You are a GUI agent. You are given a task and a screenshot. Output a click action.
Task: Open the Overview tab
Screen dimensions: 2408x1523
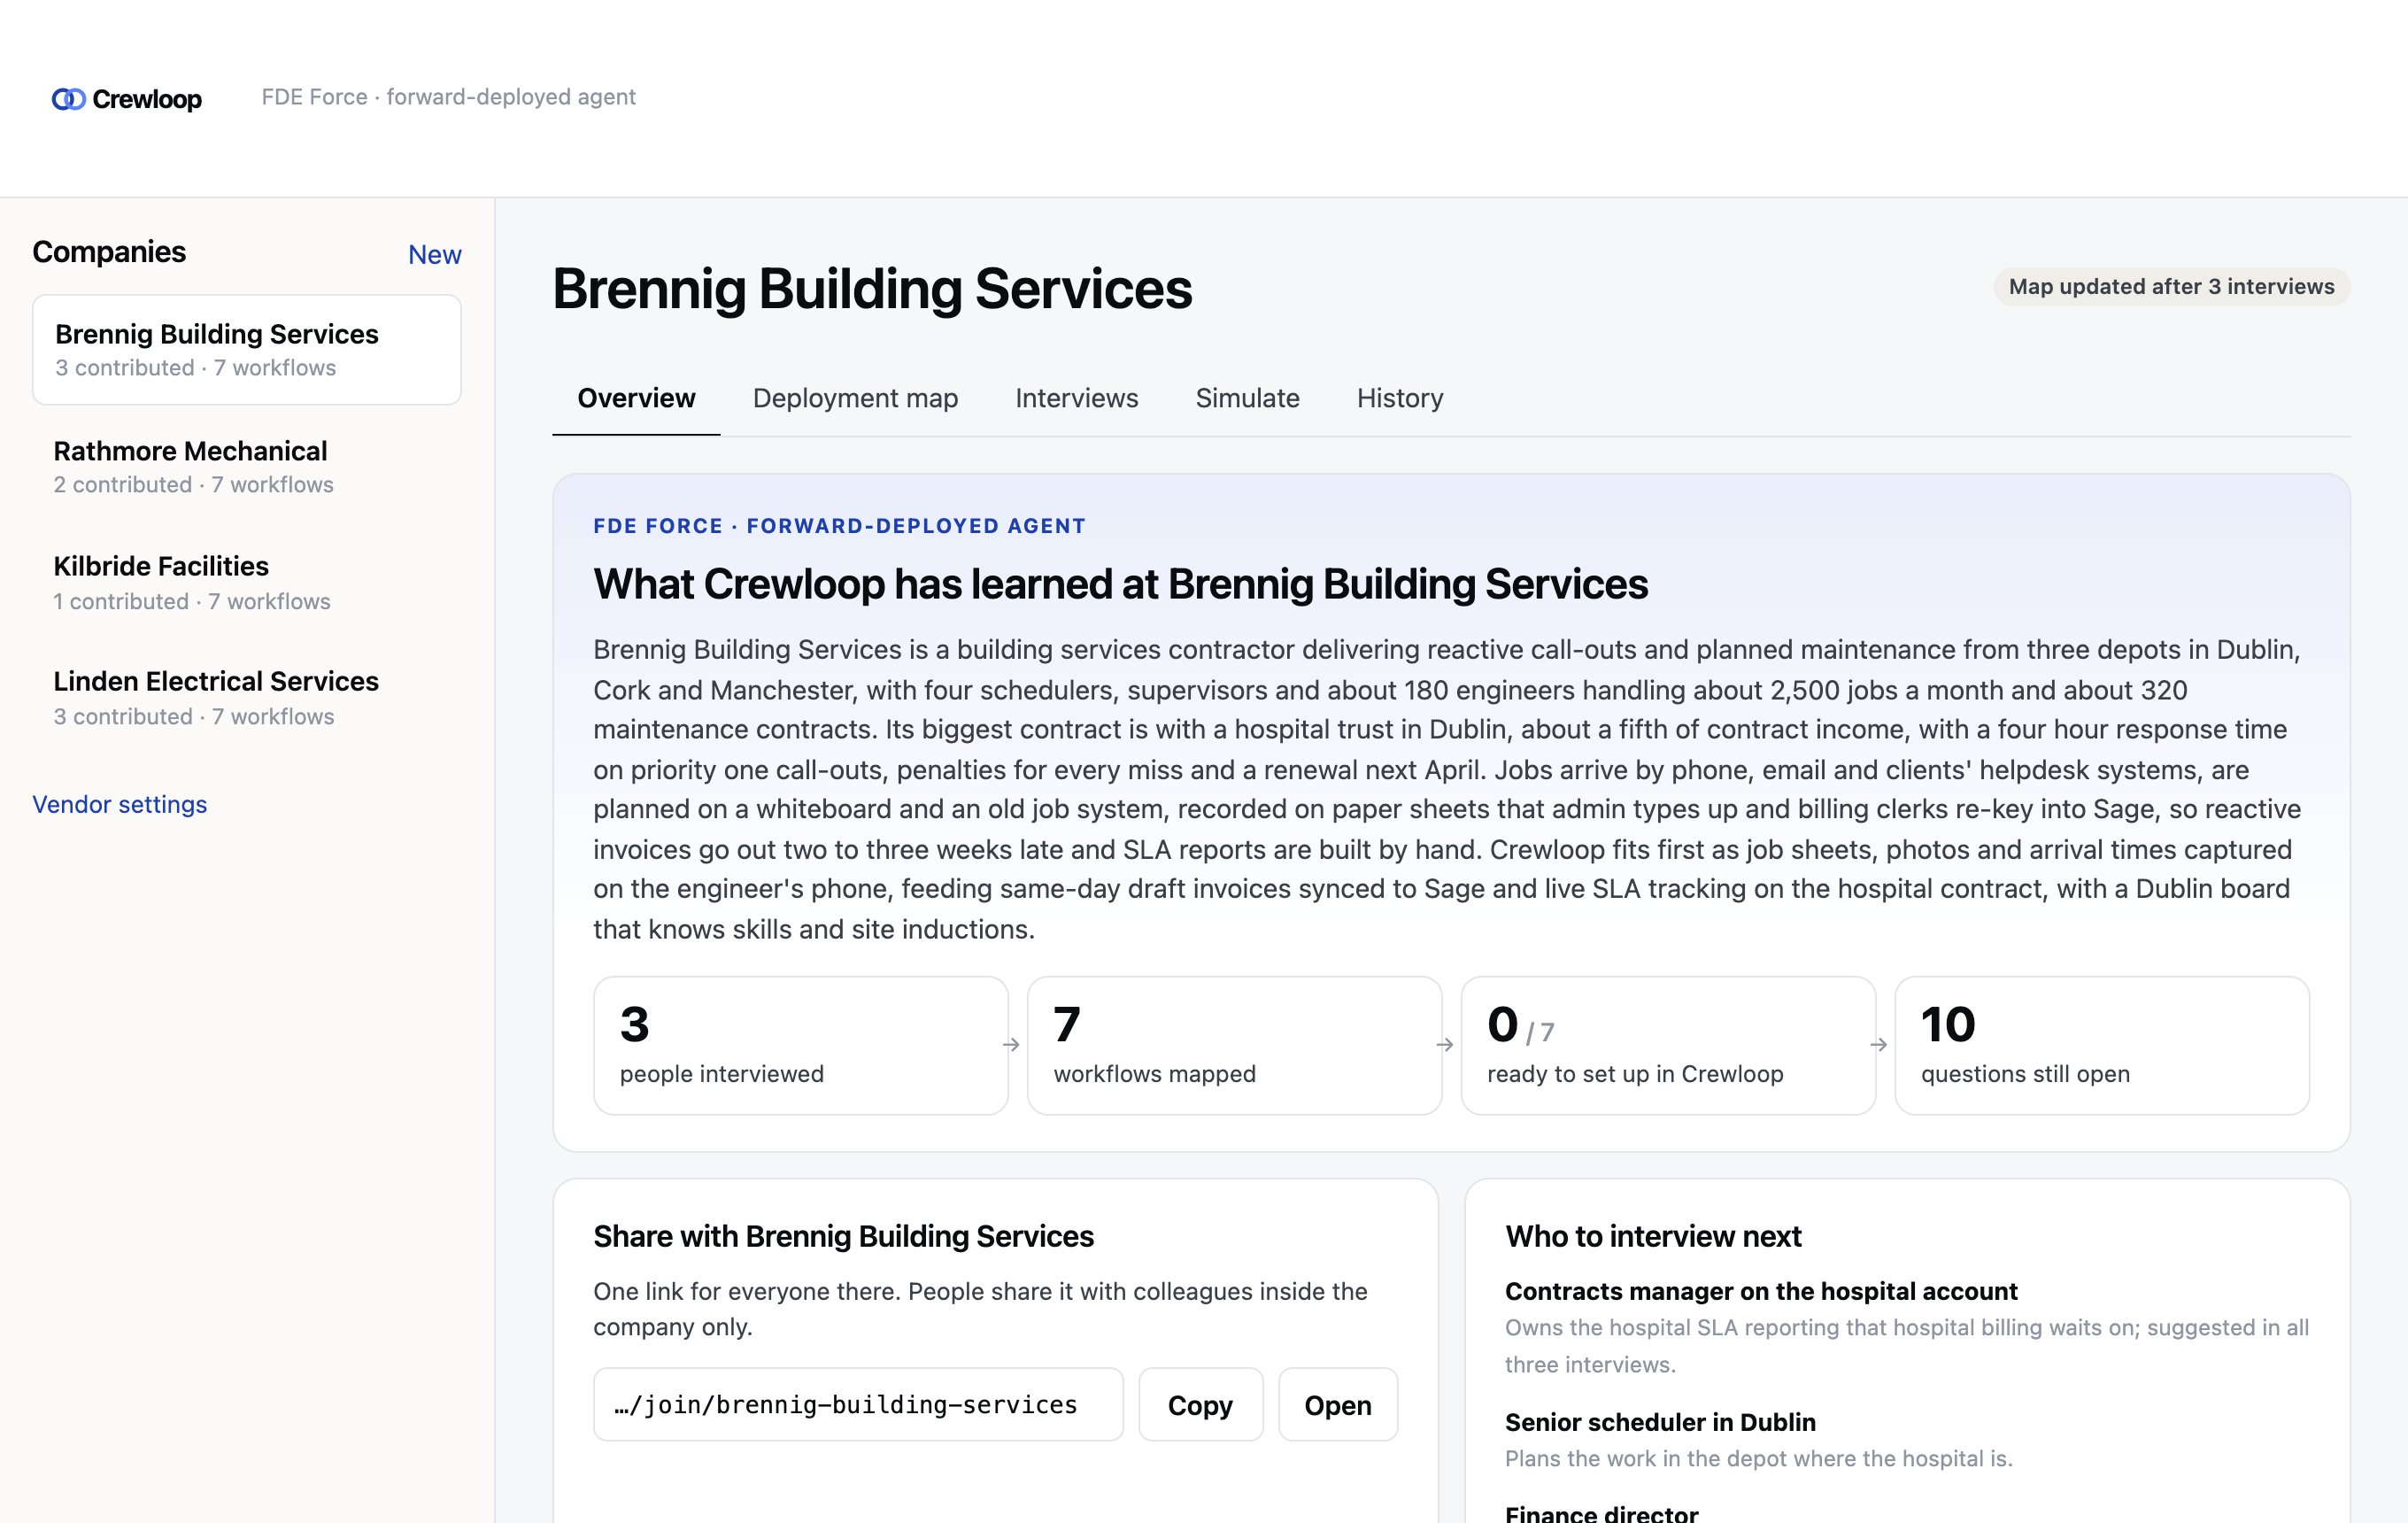pyautogui.click(x=636, y=398)
